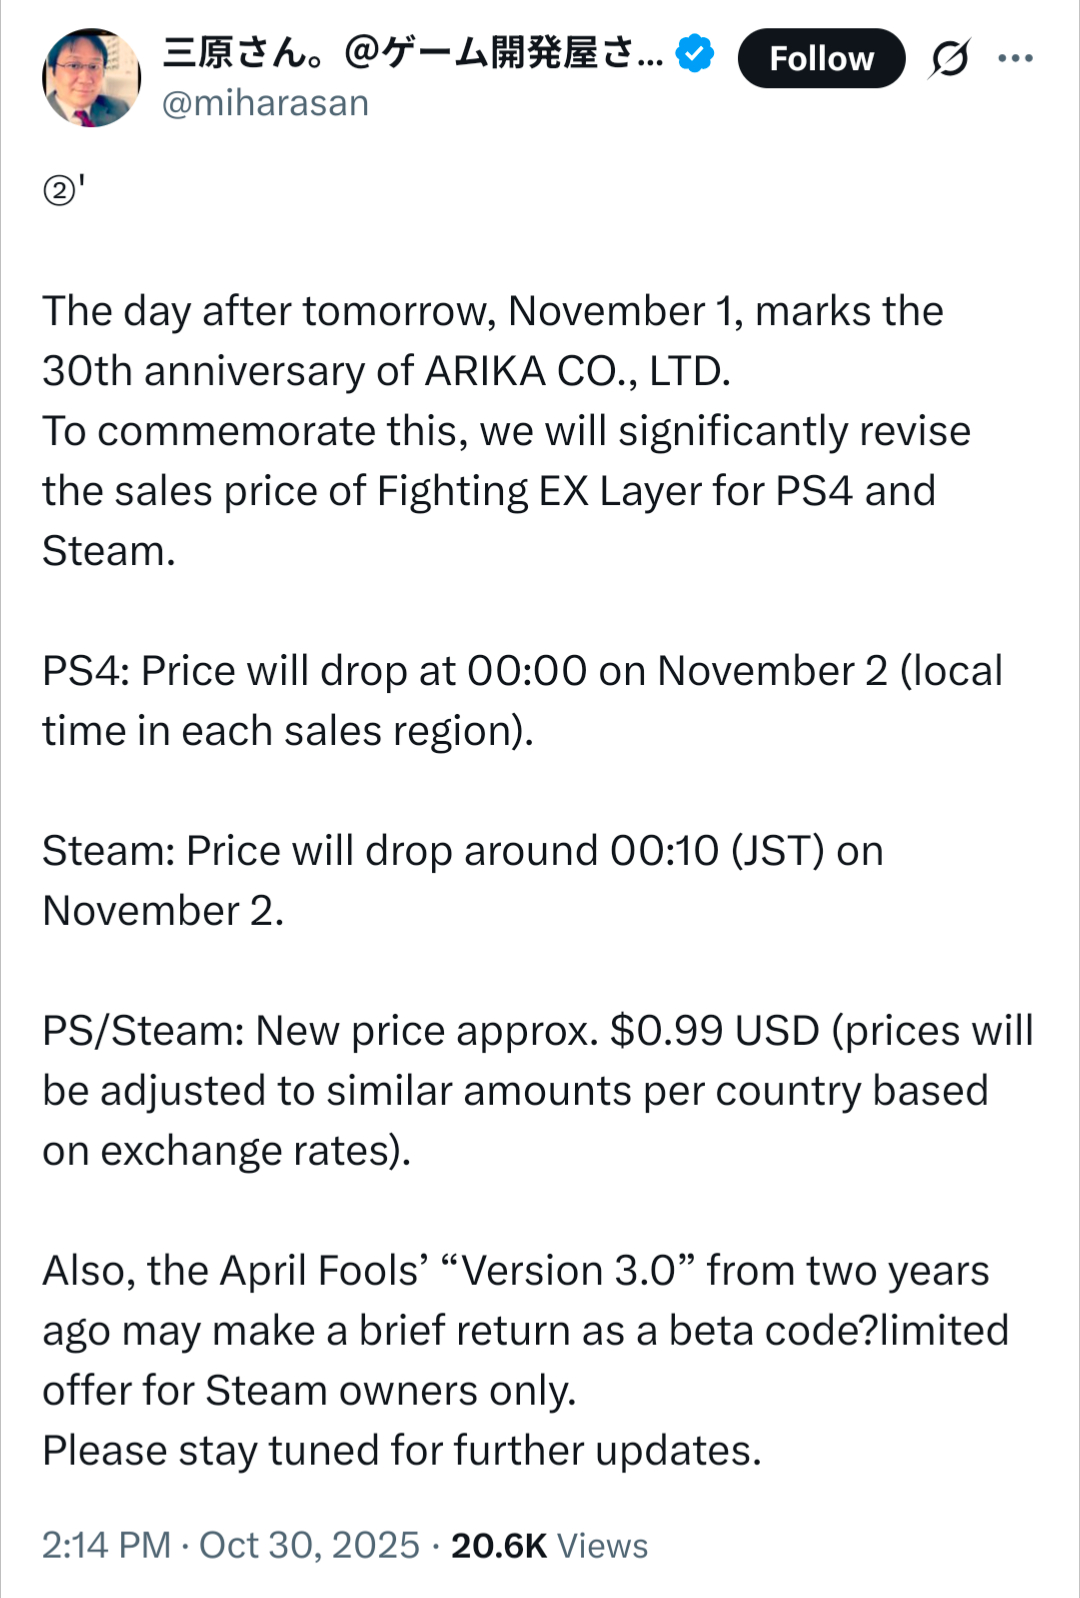Click the display name 三原さん。@ゲーム開発屋さ…
The height and width of the screenshot is (1598, 1080).
click(412, 52)
